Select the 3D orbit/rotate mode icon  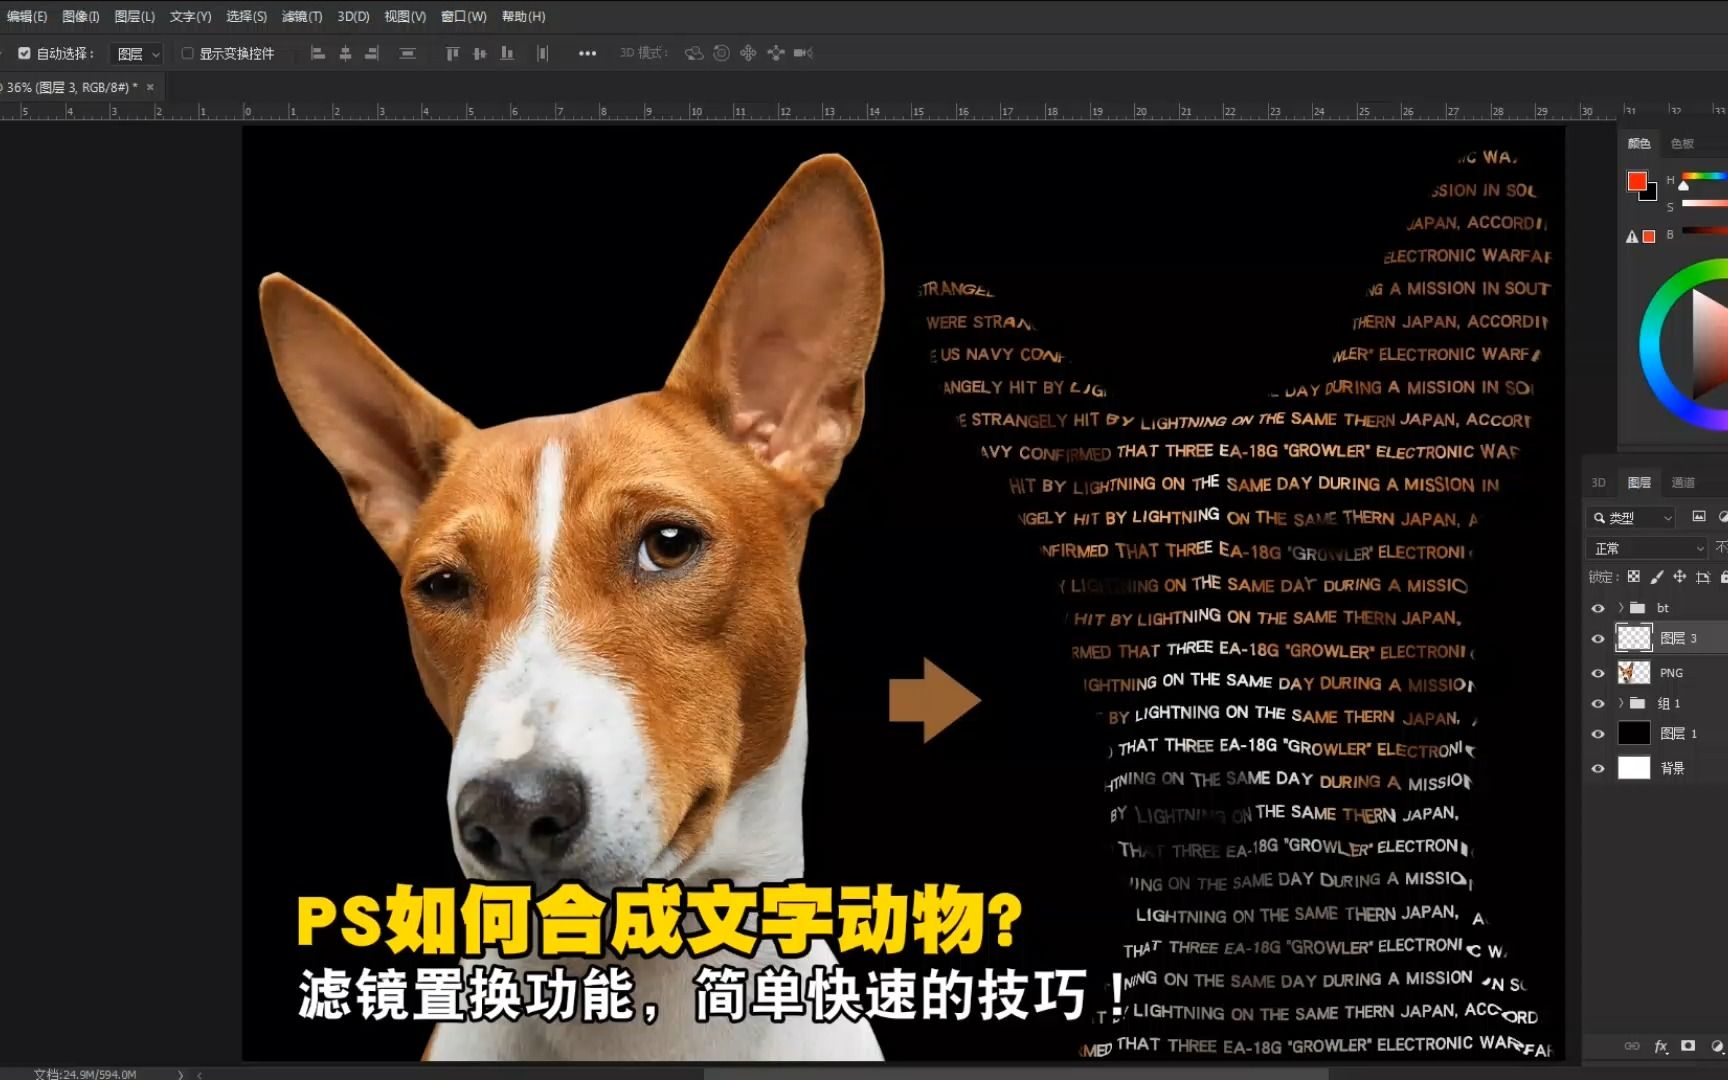tap(694, 53)
